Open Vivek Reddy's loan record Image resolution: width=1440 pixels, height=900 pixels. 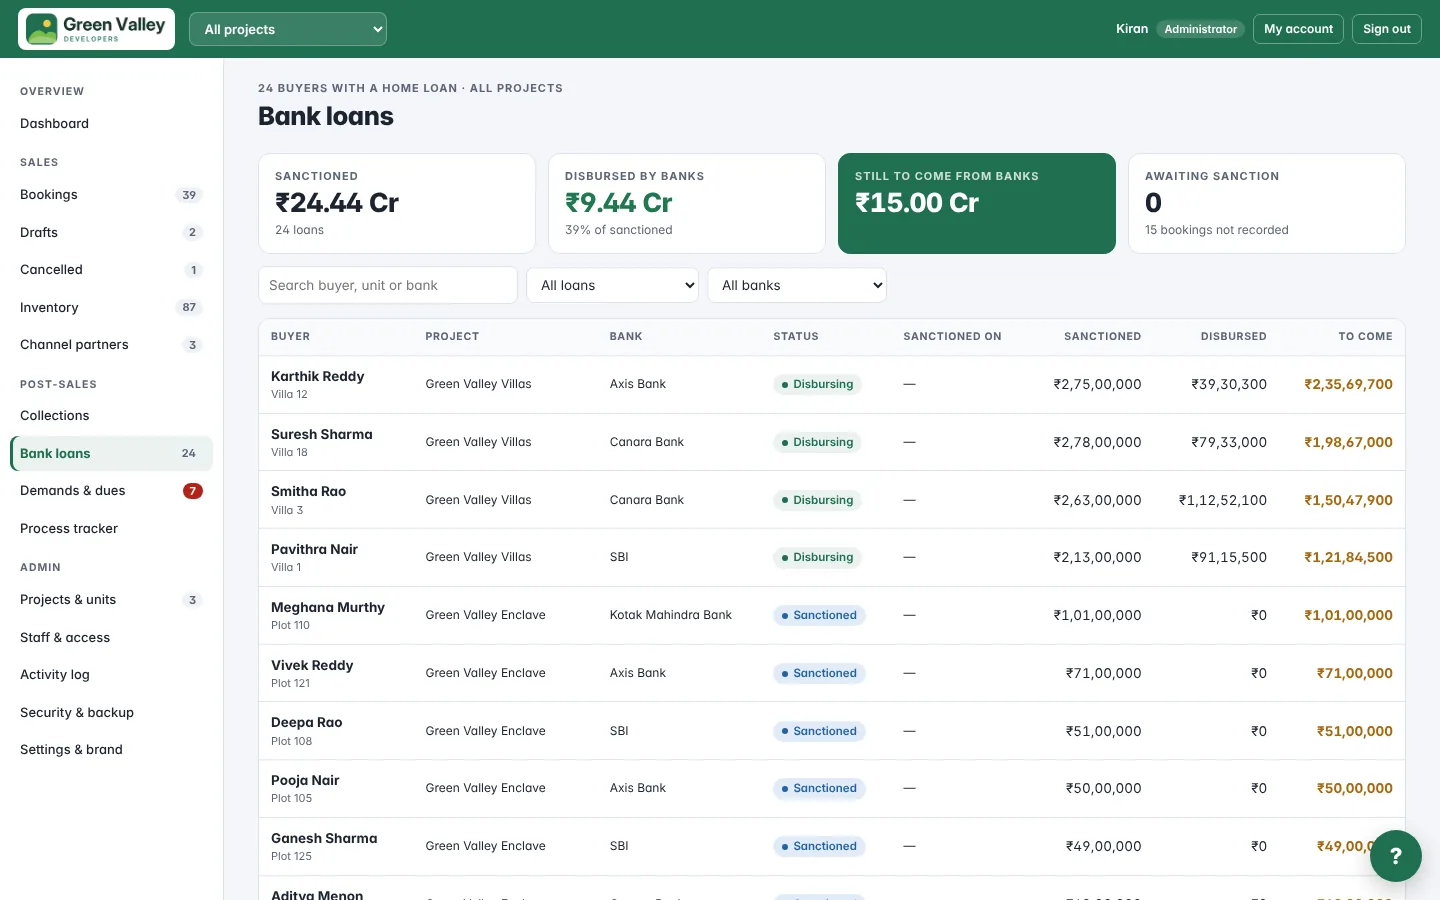click(x=832, y=674)
